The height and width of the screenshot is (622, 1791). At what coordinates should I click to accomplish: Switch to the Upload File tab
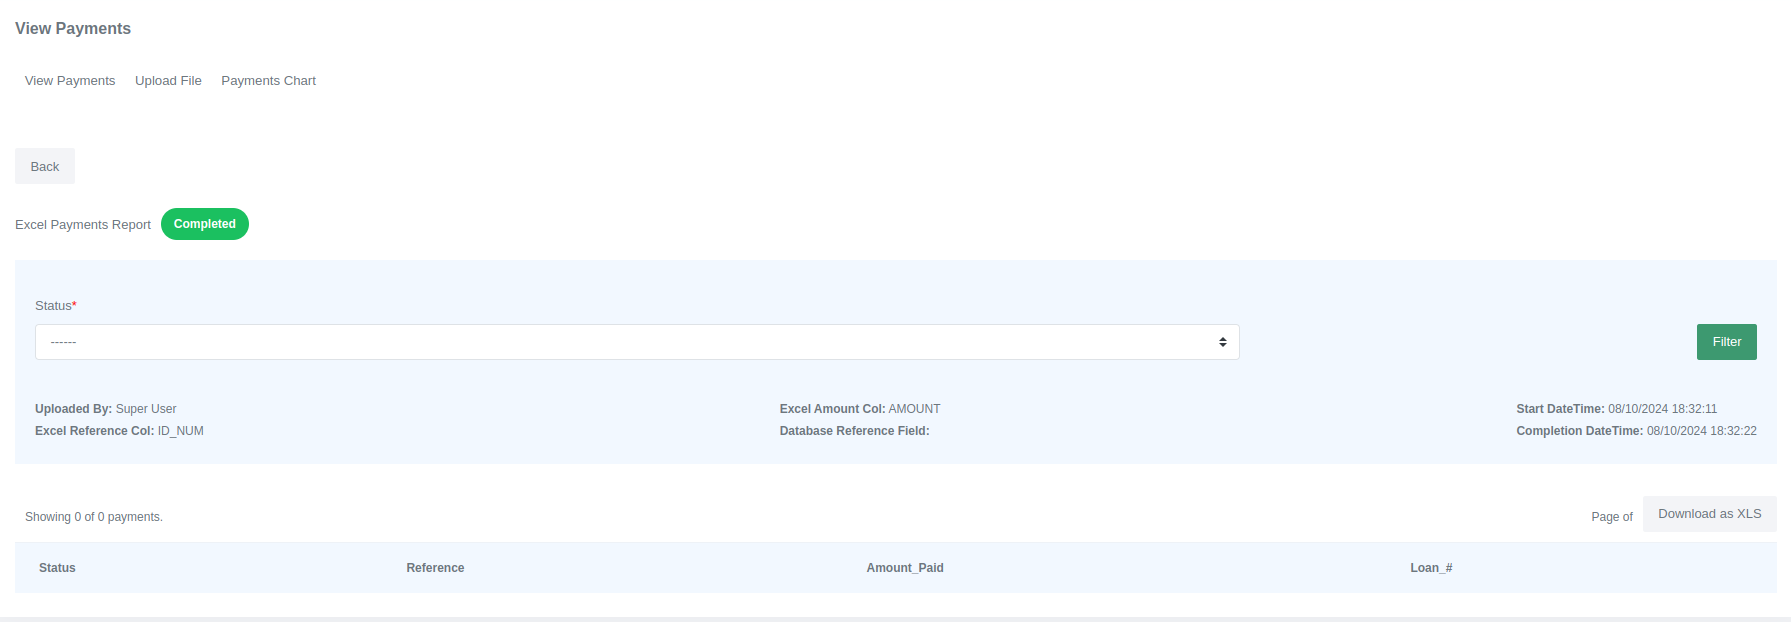[168, 81]
